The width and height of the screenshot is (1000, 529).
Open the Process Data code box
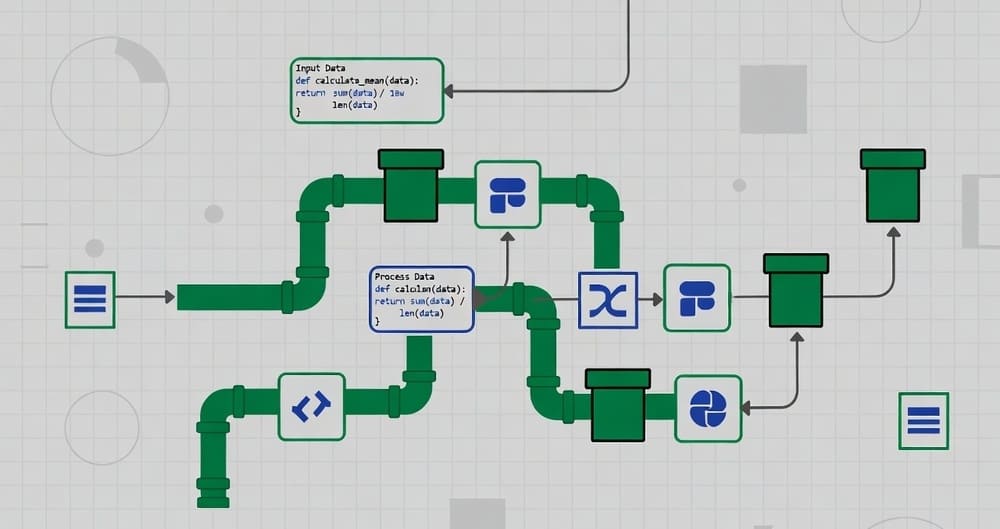(421, 298)
